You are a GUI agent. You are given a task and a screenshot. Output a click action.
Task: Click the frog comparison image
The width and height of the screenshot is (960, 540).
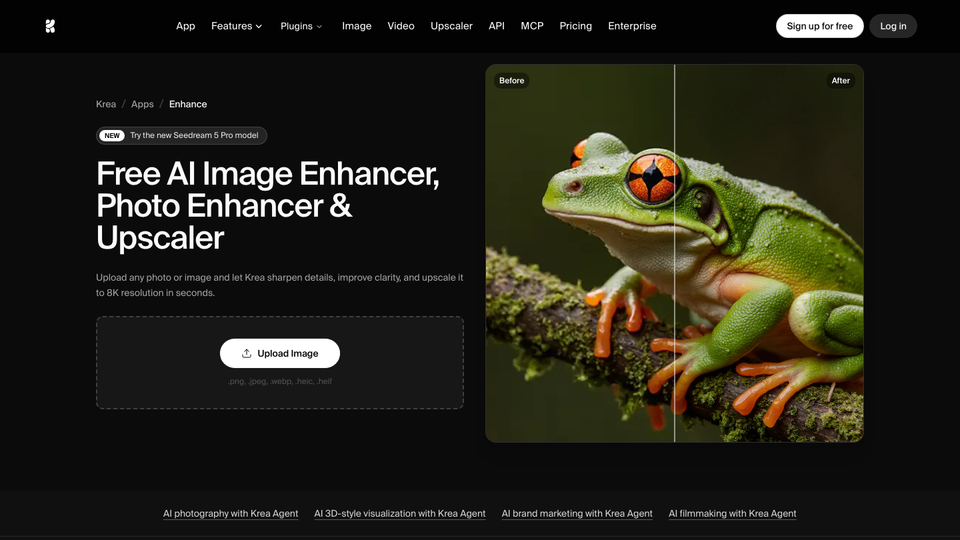(x=674, y=253)
